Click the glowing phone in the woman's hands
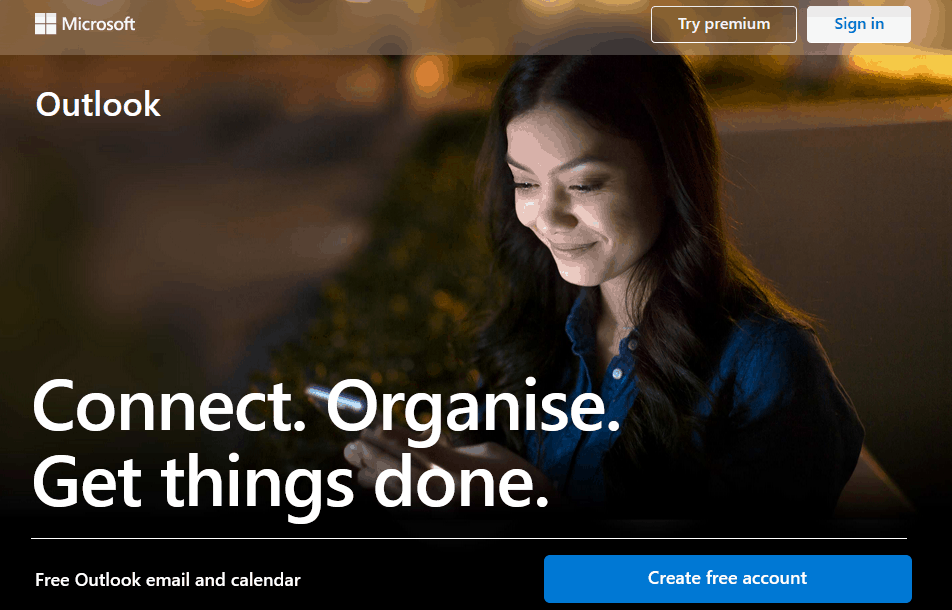The height and width of the screenshot is (610, 952). coord(337,402)
